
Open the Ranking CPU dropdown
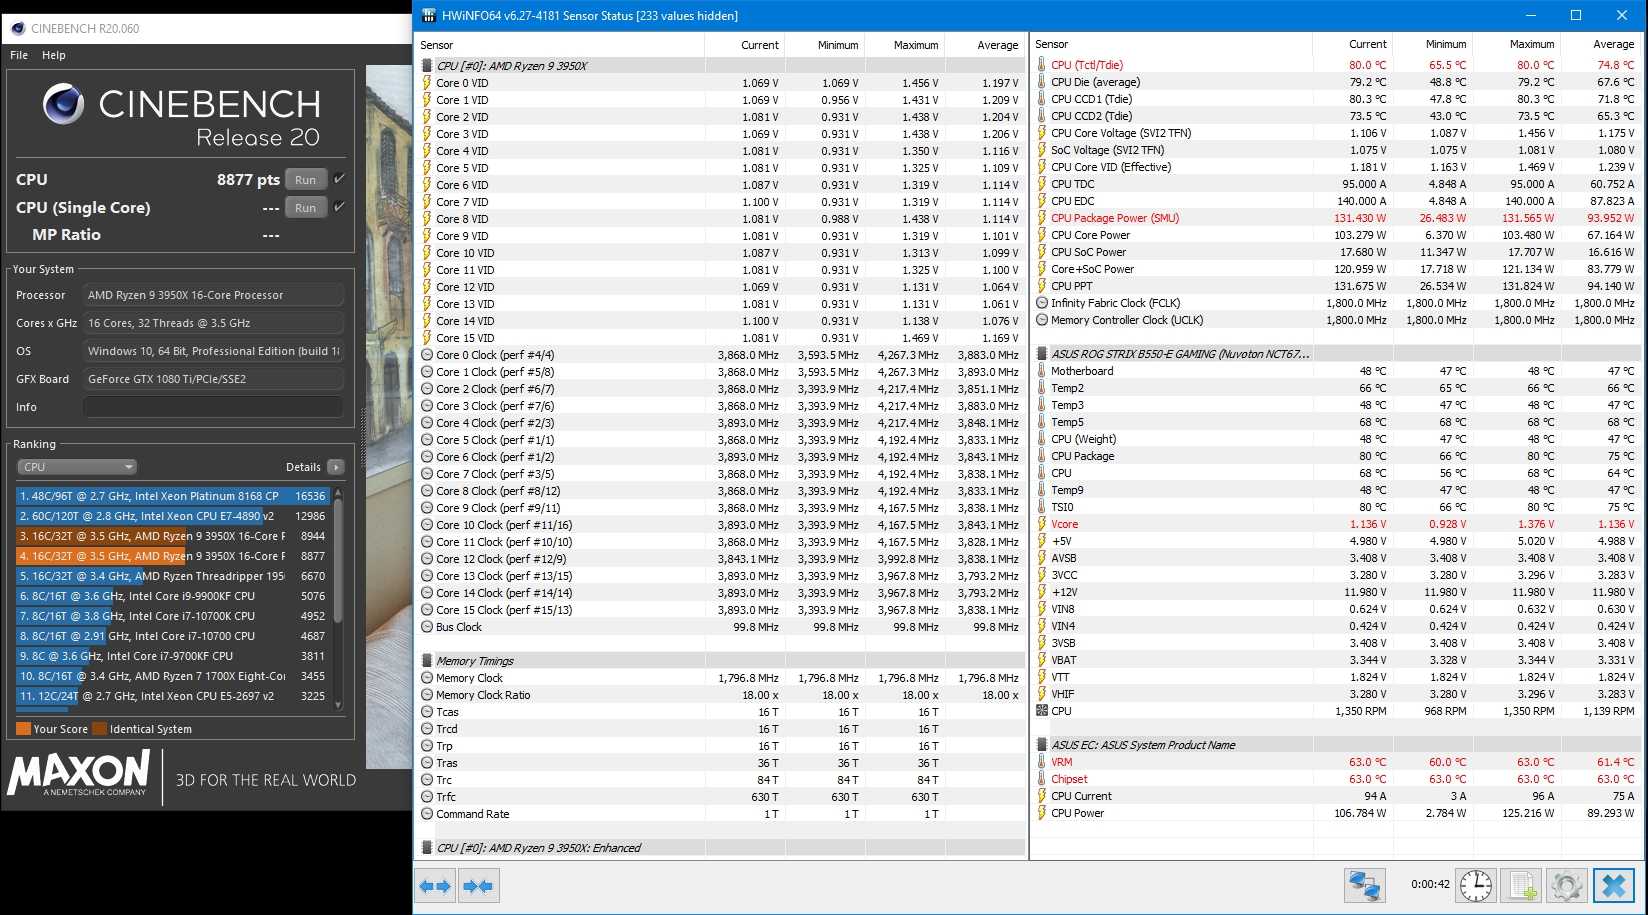(x=77, y=467)
